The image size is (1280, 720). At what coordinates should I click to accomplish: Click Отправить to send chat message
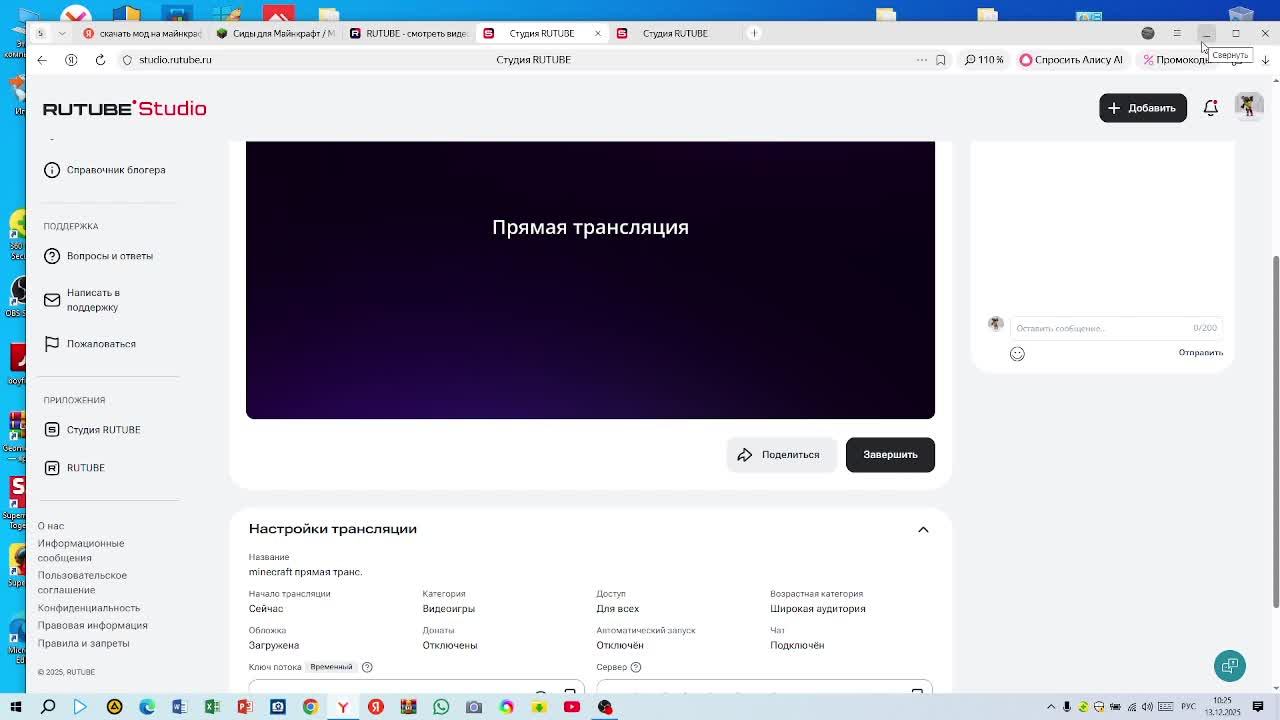[1200, 353]
